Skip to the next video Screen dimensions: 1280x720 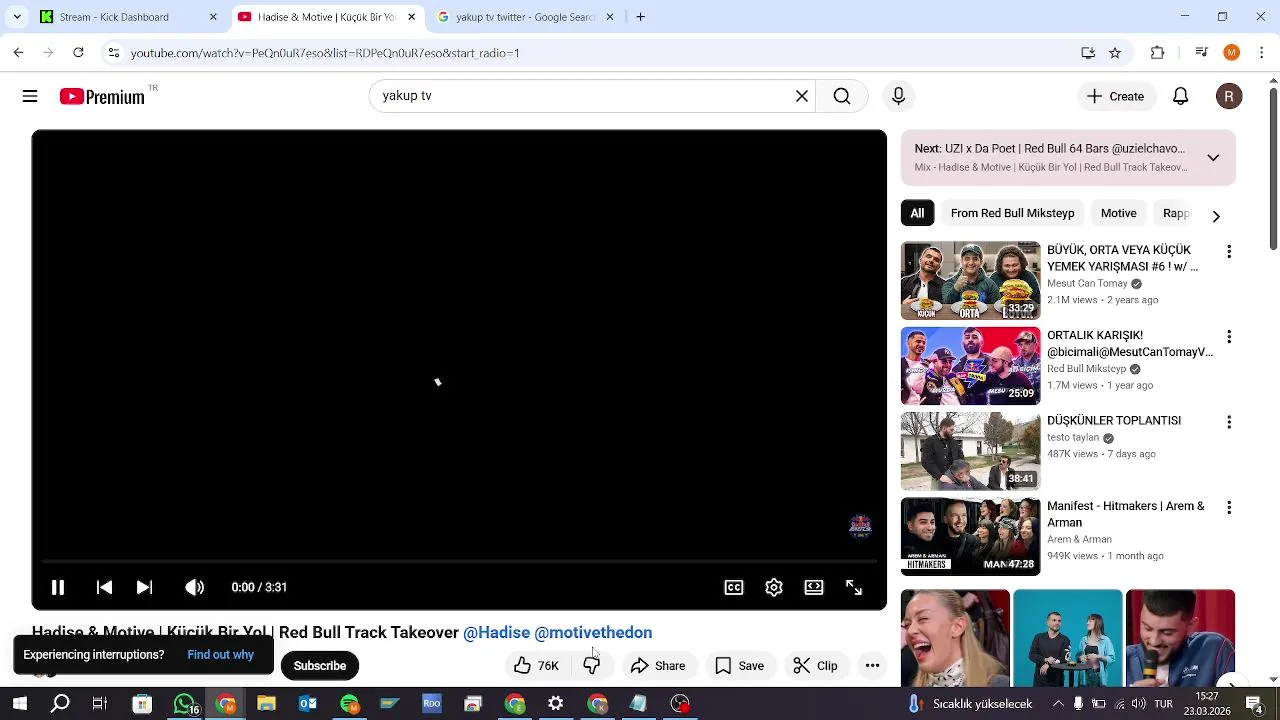click(x=144, y=587)
